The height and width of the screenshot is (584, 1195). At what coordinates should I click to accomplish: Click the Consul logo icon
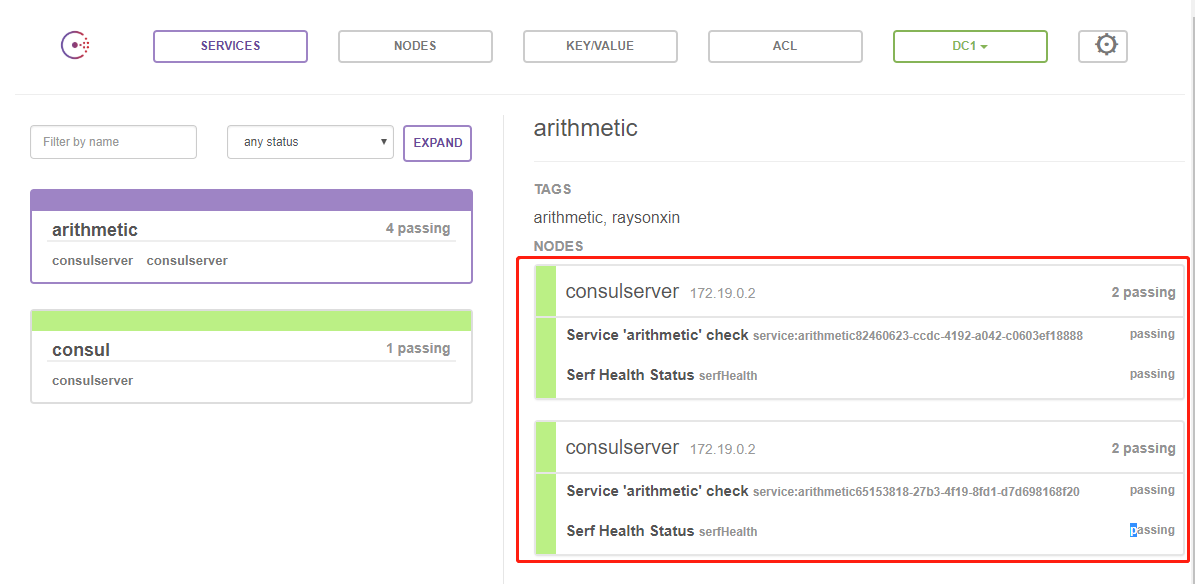point(75,46)
